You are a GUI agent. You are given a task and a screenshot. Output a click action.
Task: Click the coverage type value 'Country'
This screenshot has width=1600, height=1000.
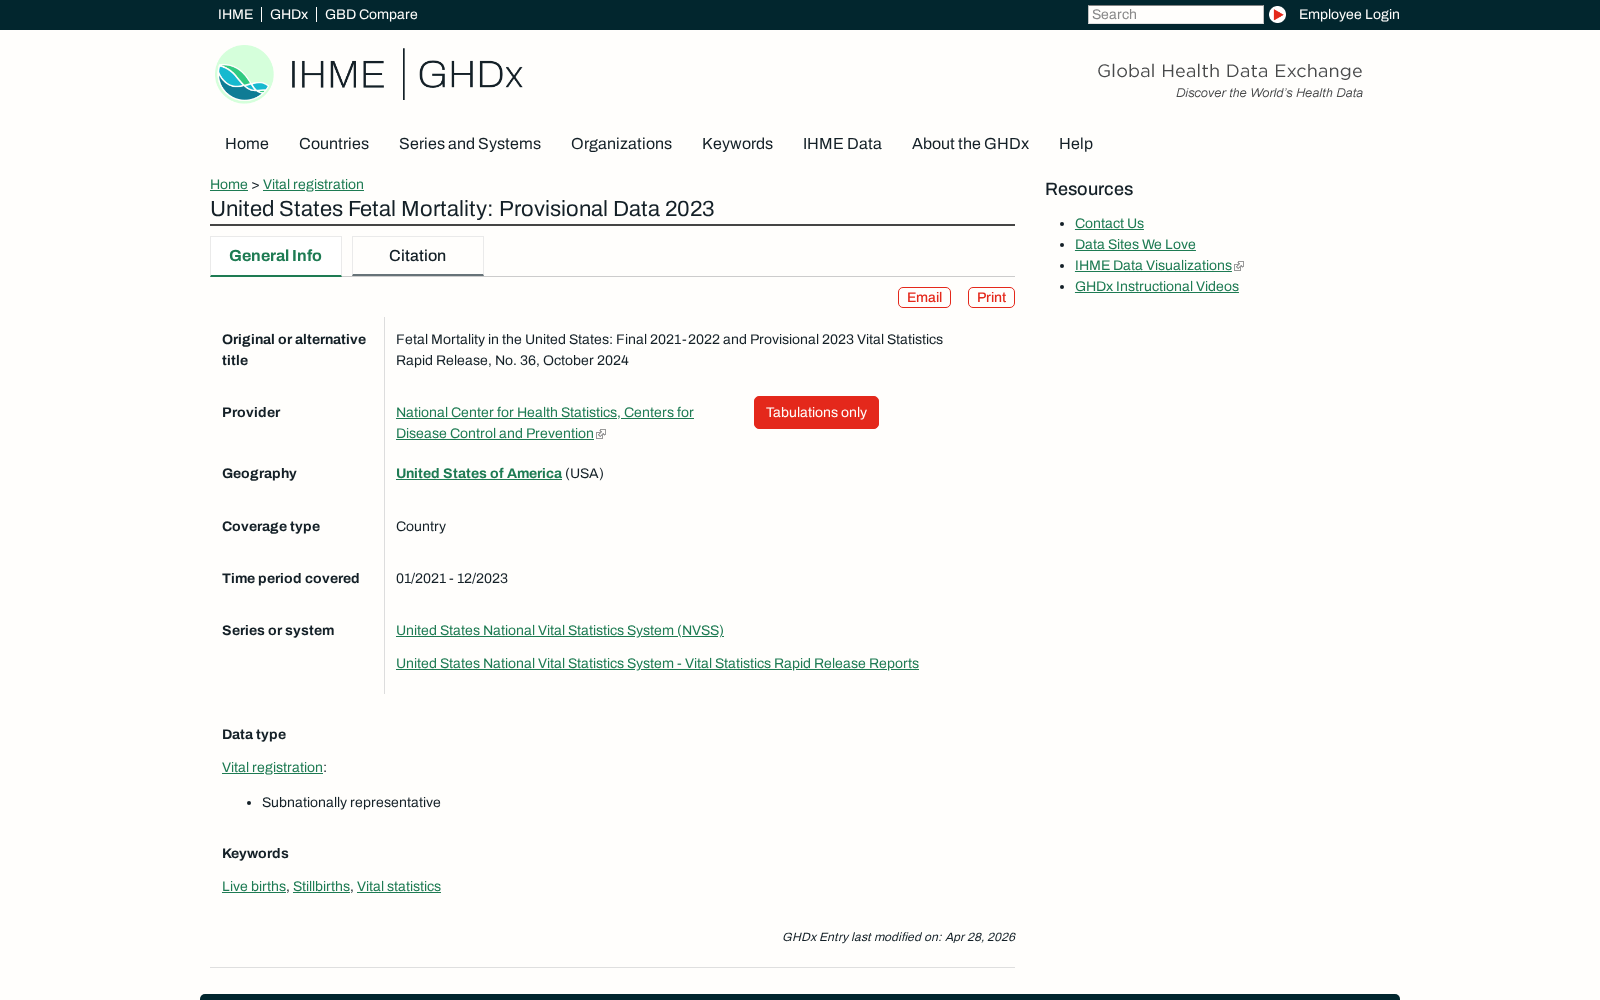pos(421,526)
